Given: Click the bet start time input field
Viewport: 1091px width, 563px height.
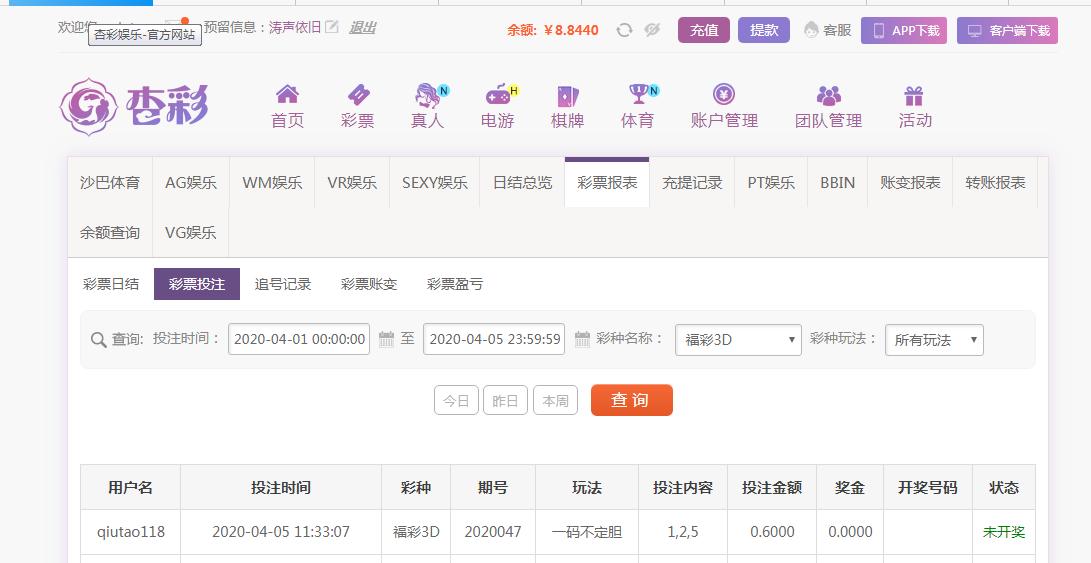Looking at the screenshot, I should tap(299, 339).
